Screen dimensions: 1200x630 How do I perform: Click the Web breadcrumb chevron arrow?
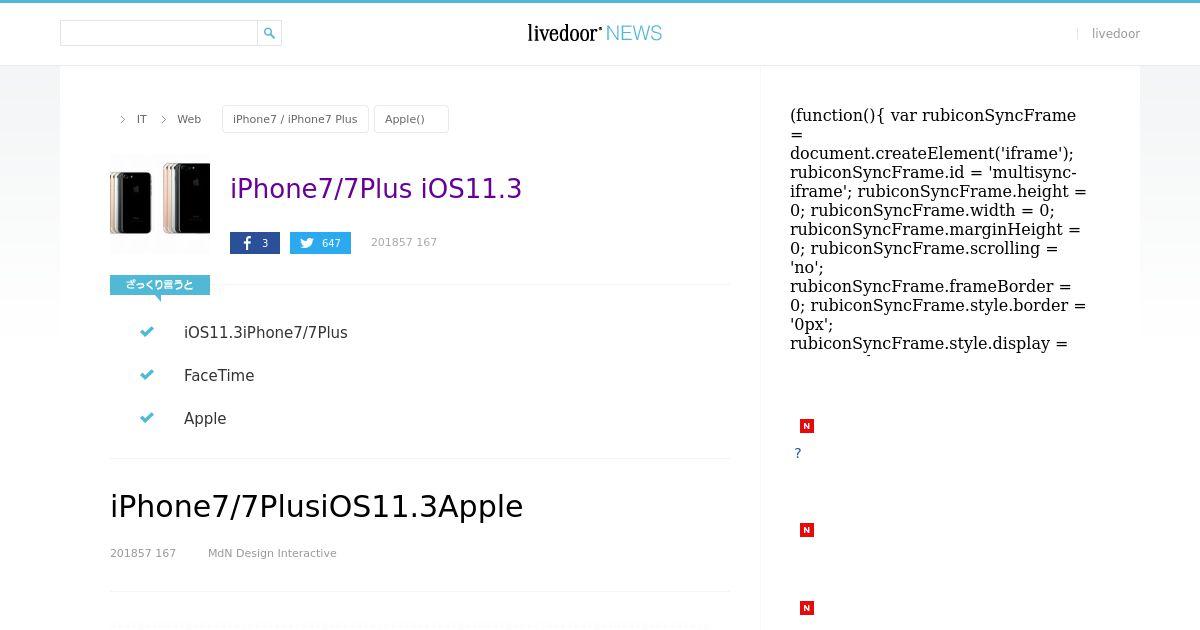[164, 119]
